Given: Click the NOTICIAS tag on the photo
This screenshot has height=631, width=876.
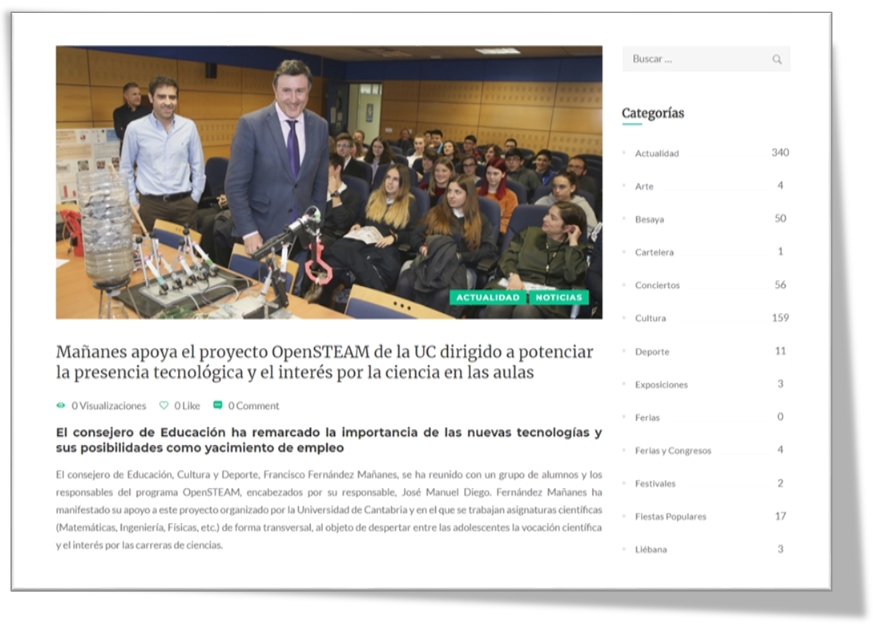Looking at the screenshot, I should [x=559, y=297].
